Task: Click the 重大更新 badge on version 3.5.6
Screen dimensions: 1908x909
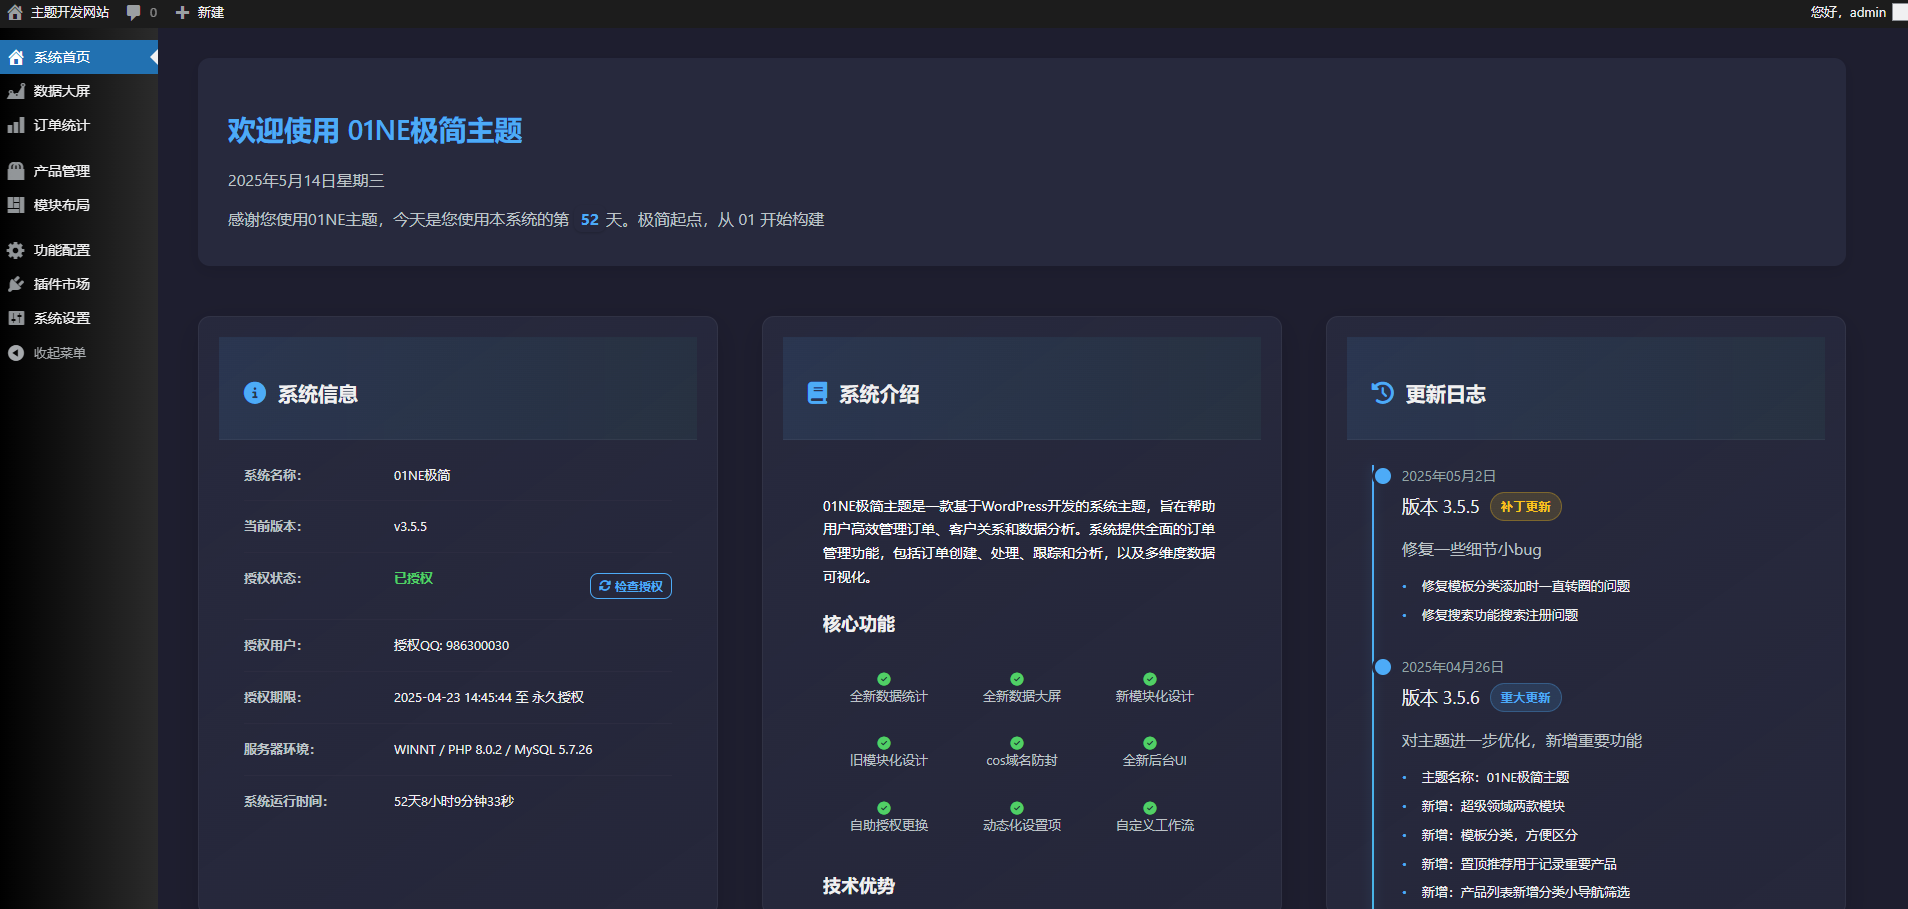Action: click(1525, 698)
